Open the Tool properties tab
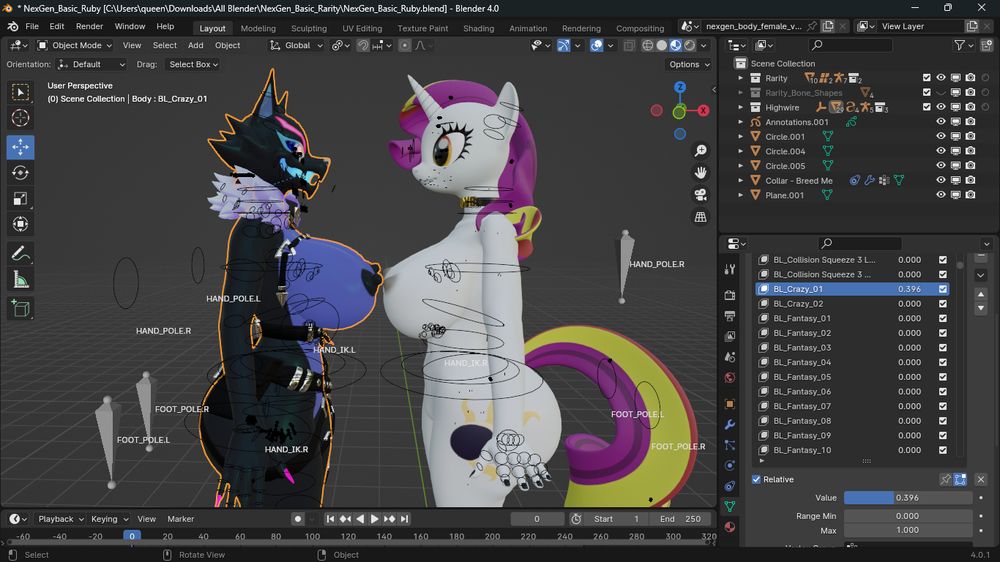Viewport: 1000px width, 562px height. pos(730,269)
